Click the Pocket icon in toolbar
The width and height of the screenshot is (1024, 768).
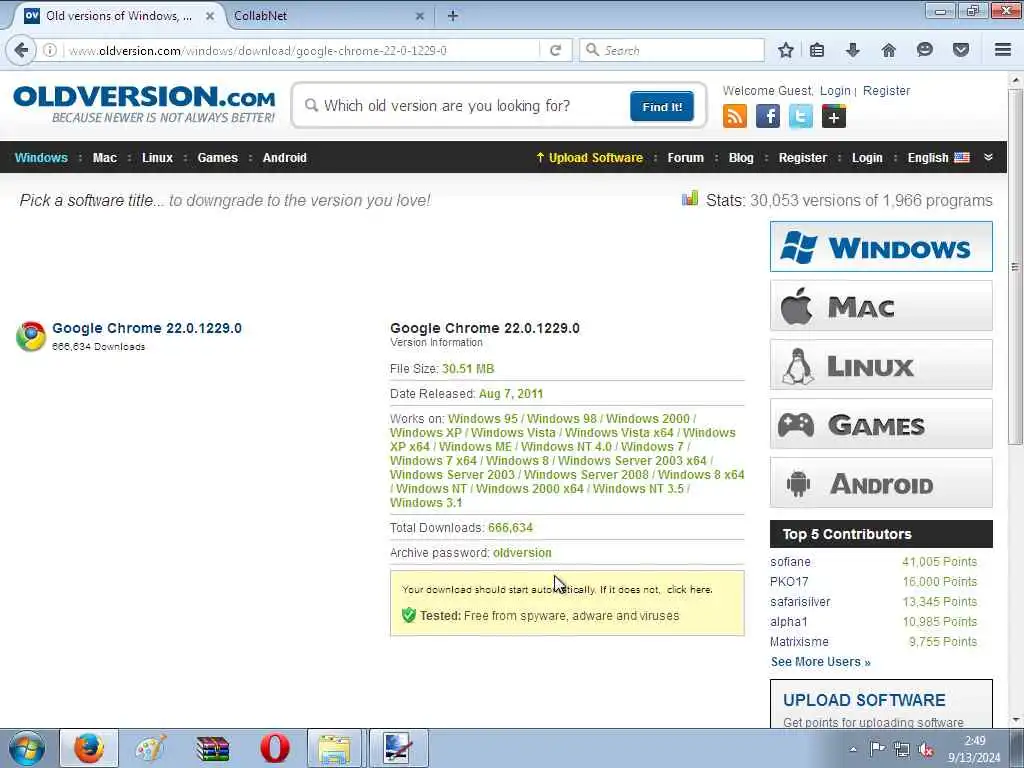point(961,50)
